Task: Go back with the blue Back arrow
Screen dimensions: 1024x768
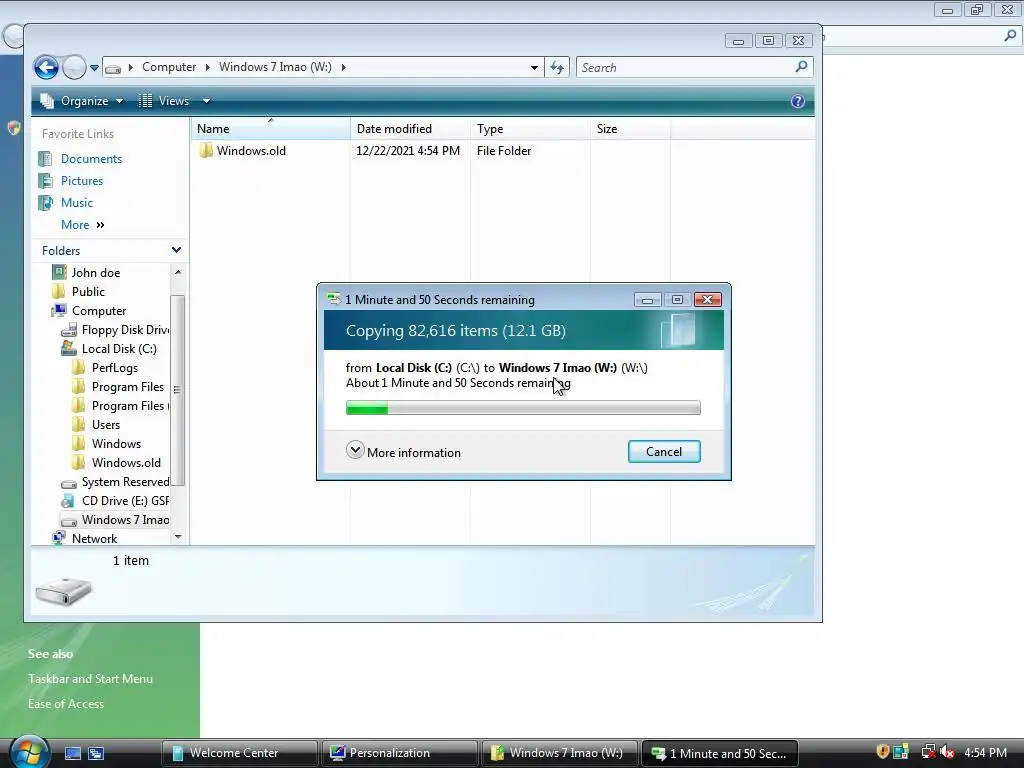Action: pos(46,67)
